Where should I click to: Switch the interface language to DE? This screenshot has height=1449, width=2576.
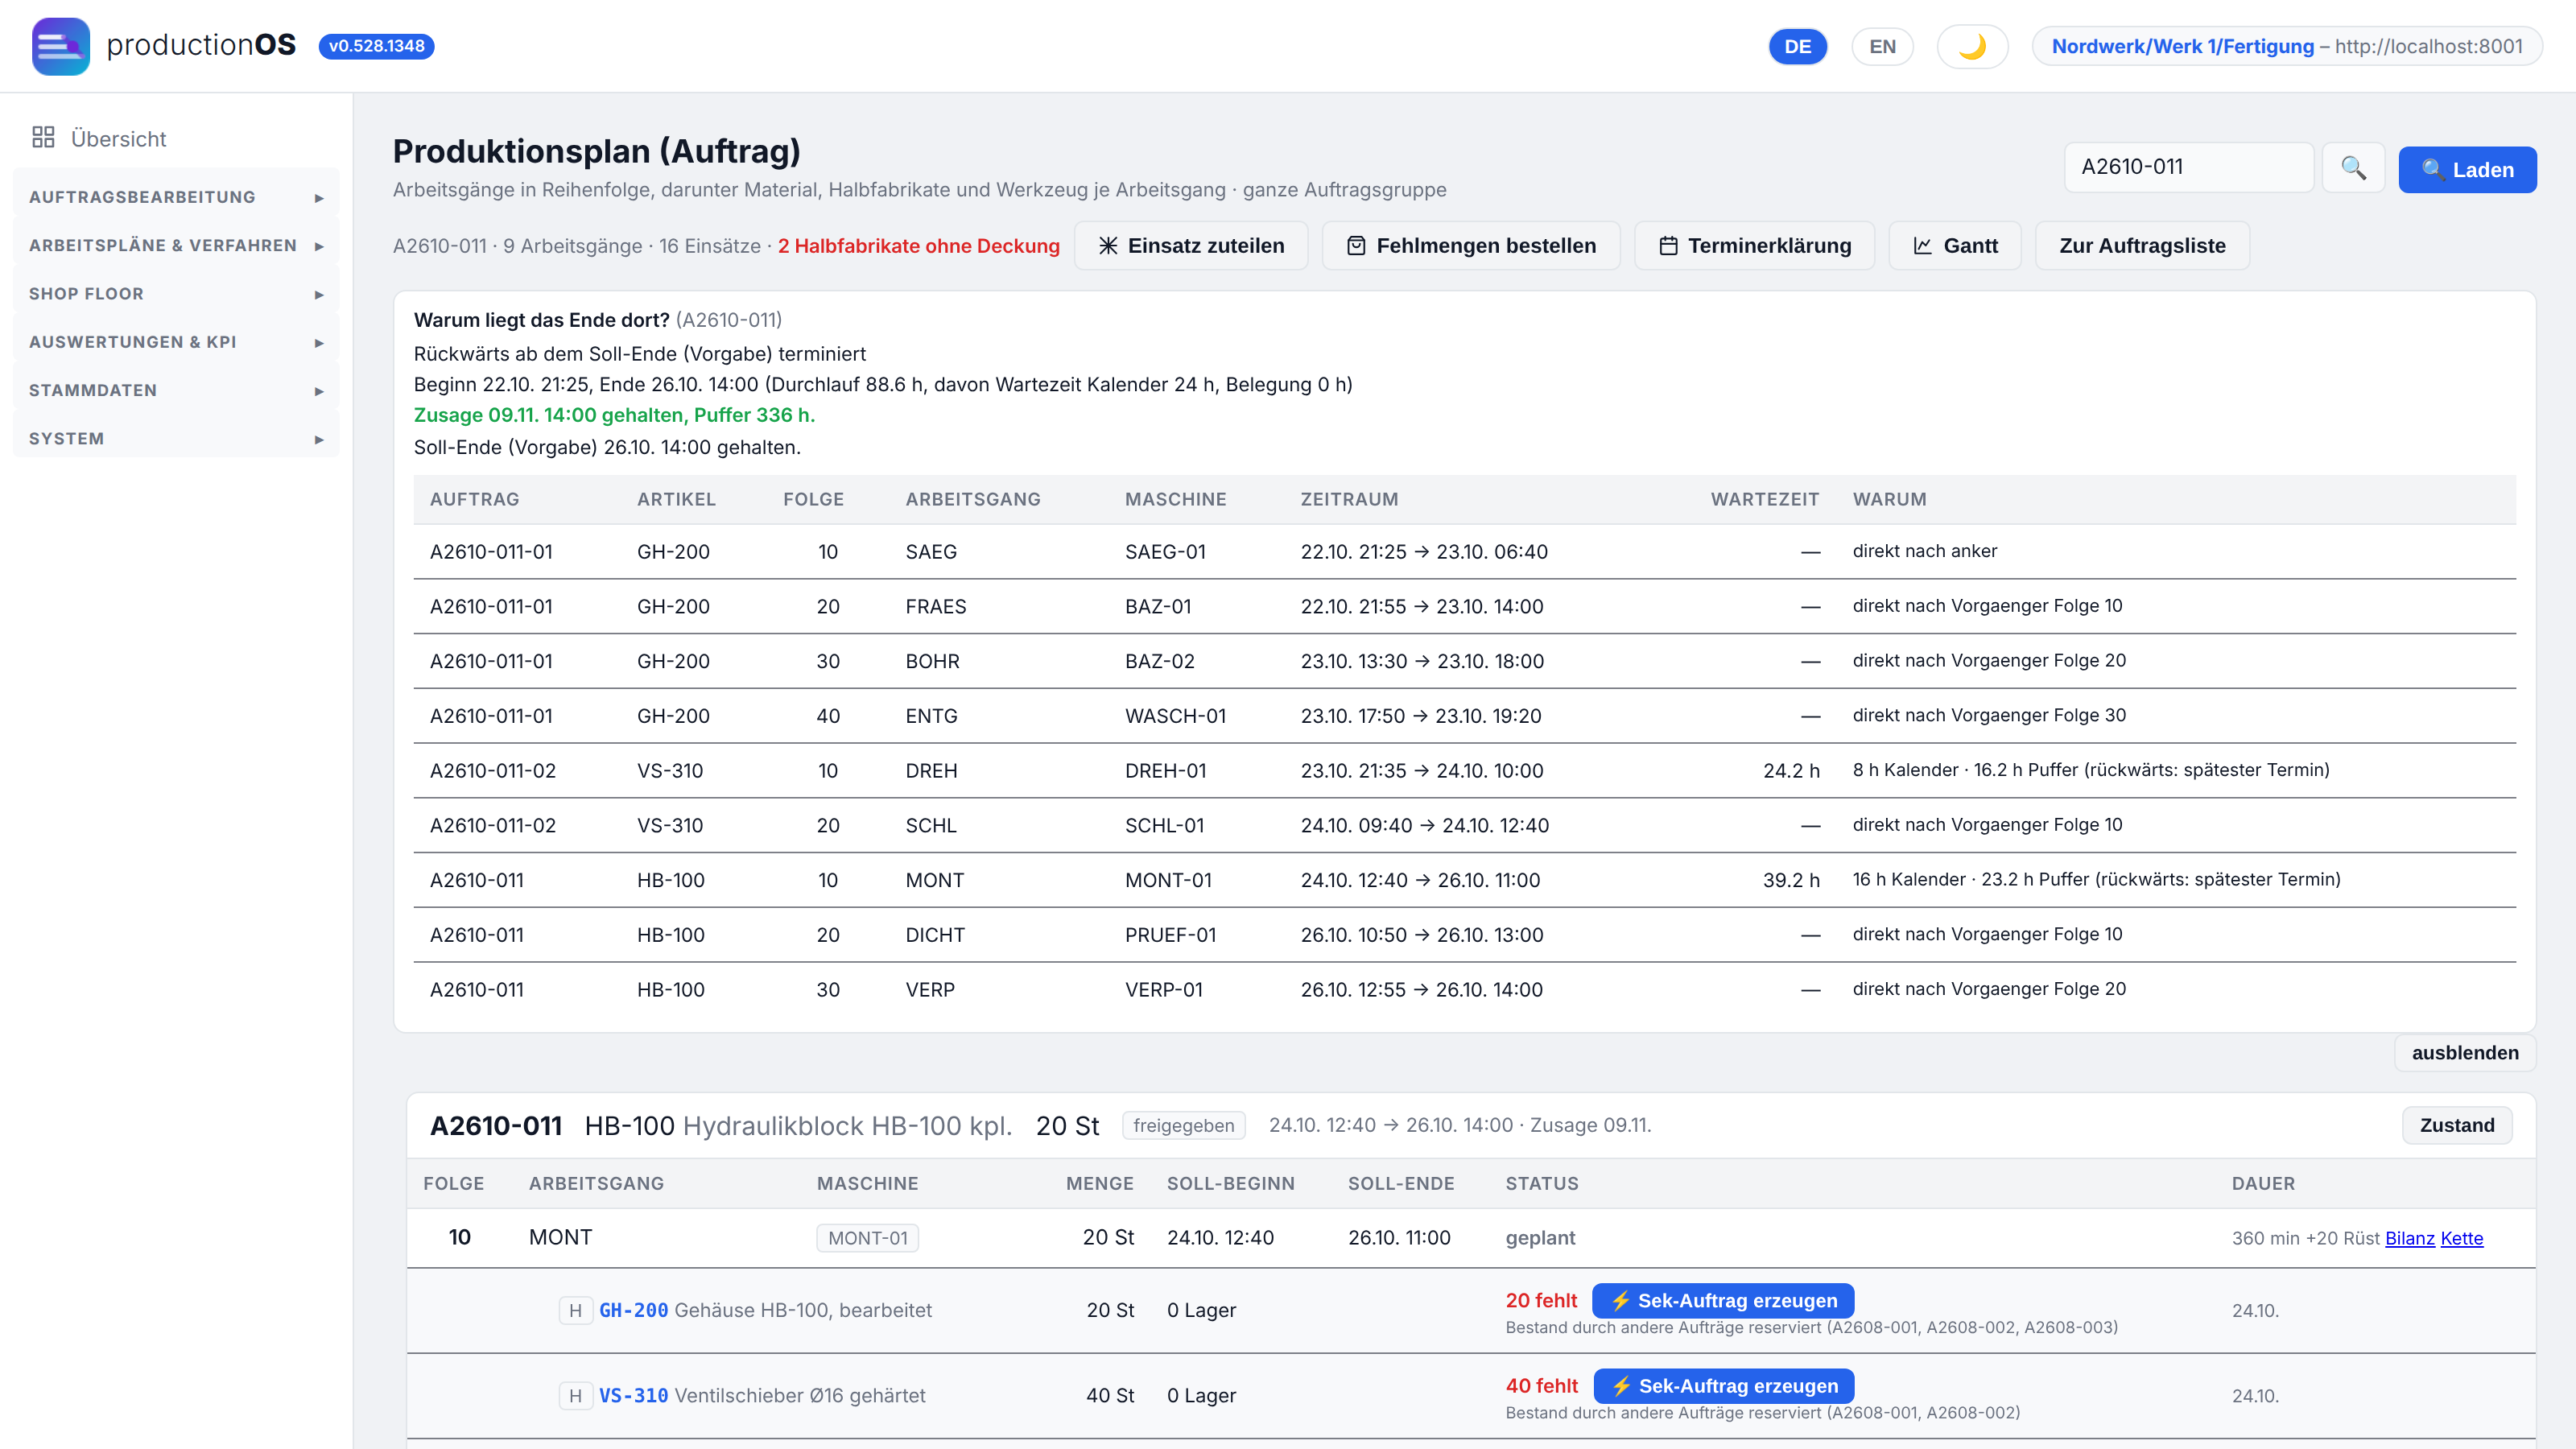[x=1797, y=46]
